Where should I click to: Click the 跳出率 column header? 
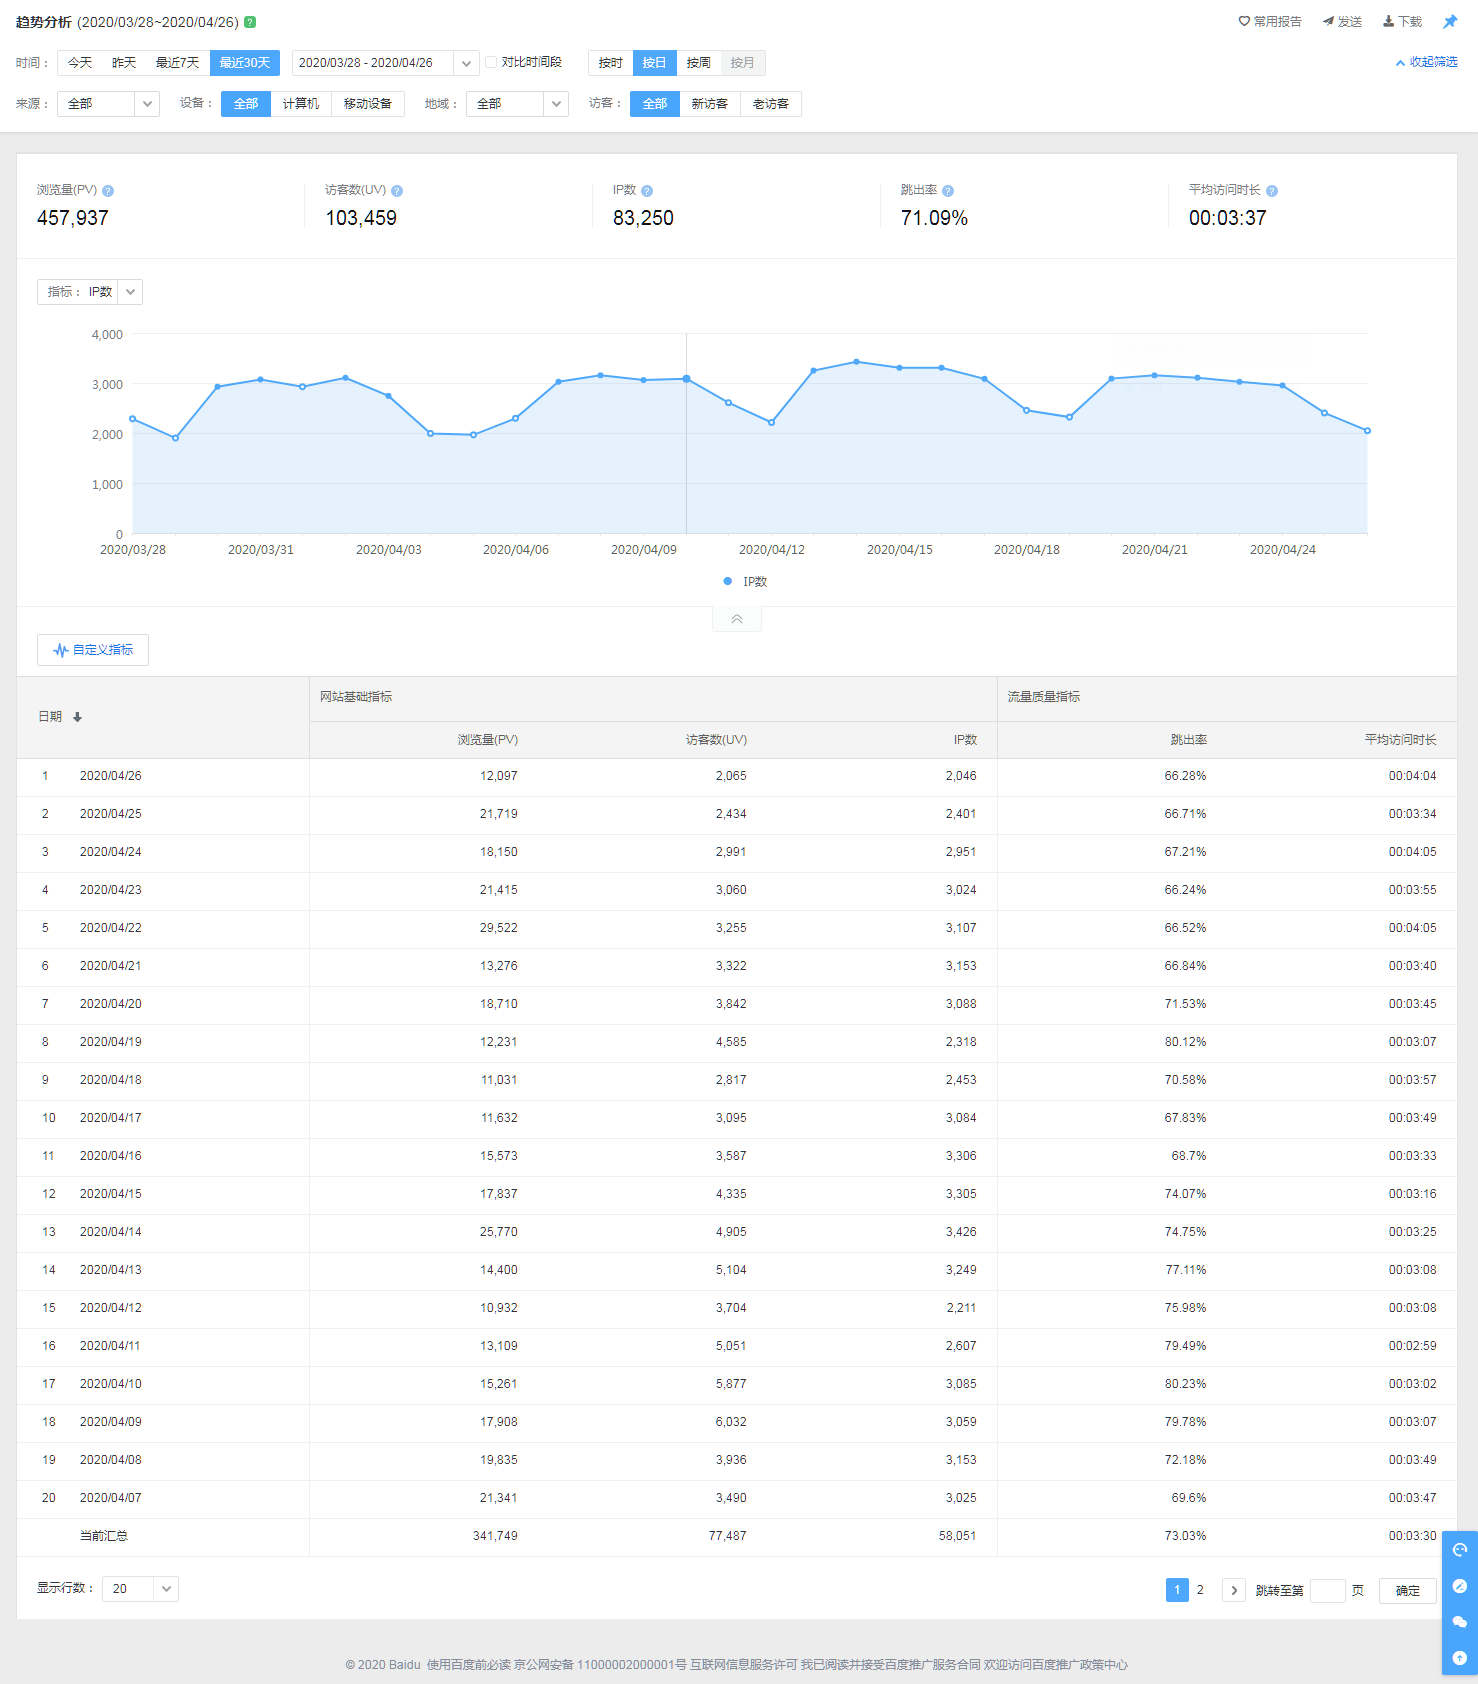pos(1189,740)
